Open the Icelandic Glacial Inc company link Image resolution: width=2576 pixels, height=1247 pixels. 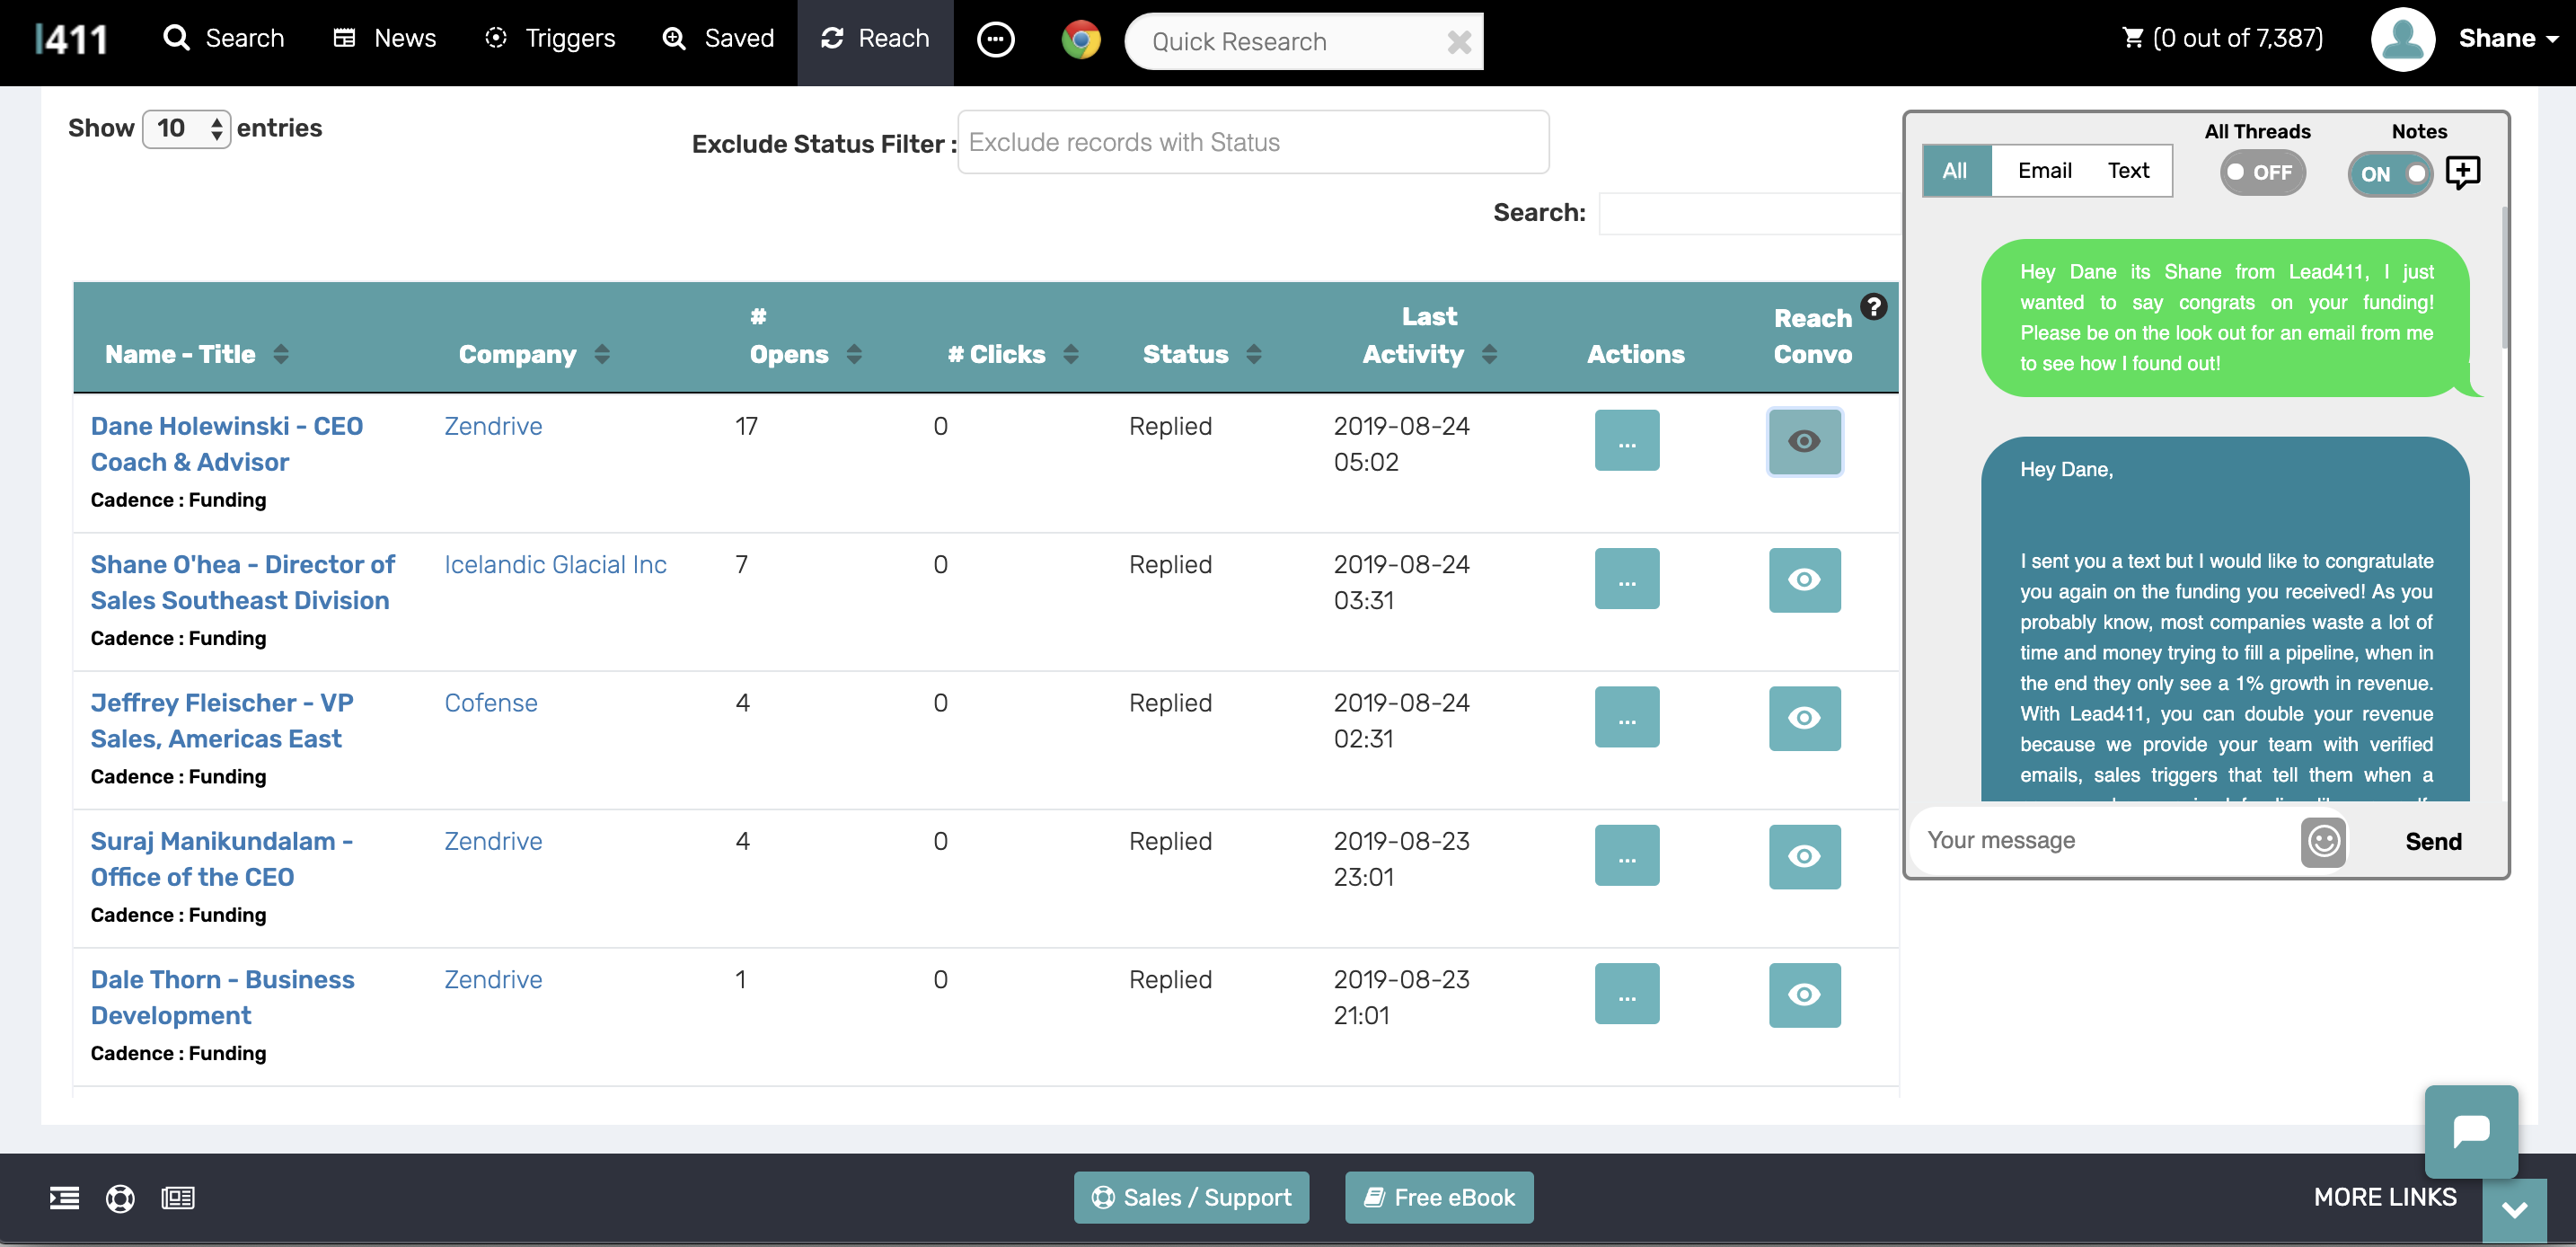pos(555,565)
